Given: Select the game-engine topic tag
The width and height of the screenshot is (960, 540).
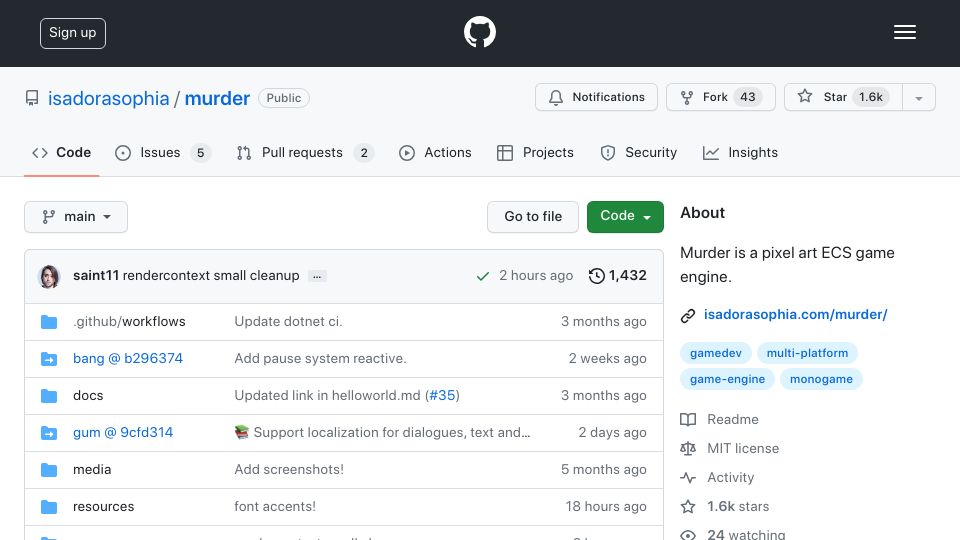Looking at the screenshot, I should (x=727, y=379).
